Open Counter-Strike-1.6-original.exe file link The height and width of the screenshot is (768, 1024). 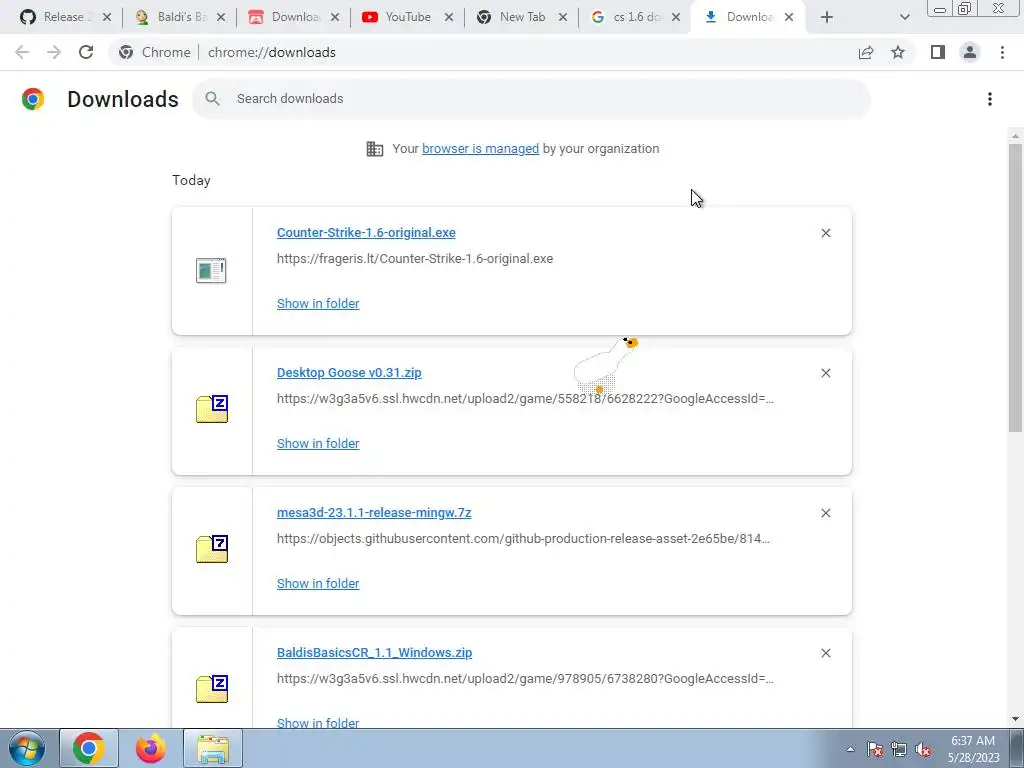[366, 232]
